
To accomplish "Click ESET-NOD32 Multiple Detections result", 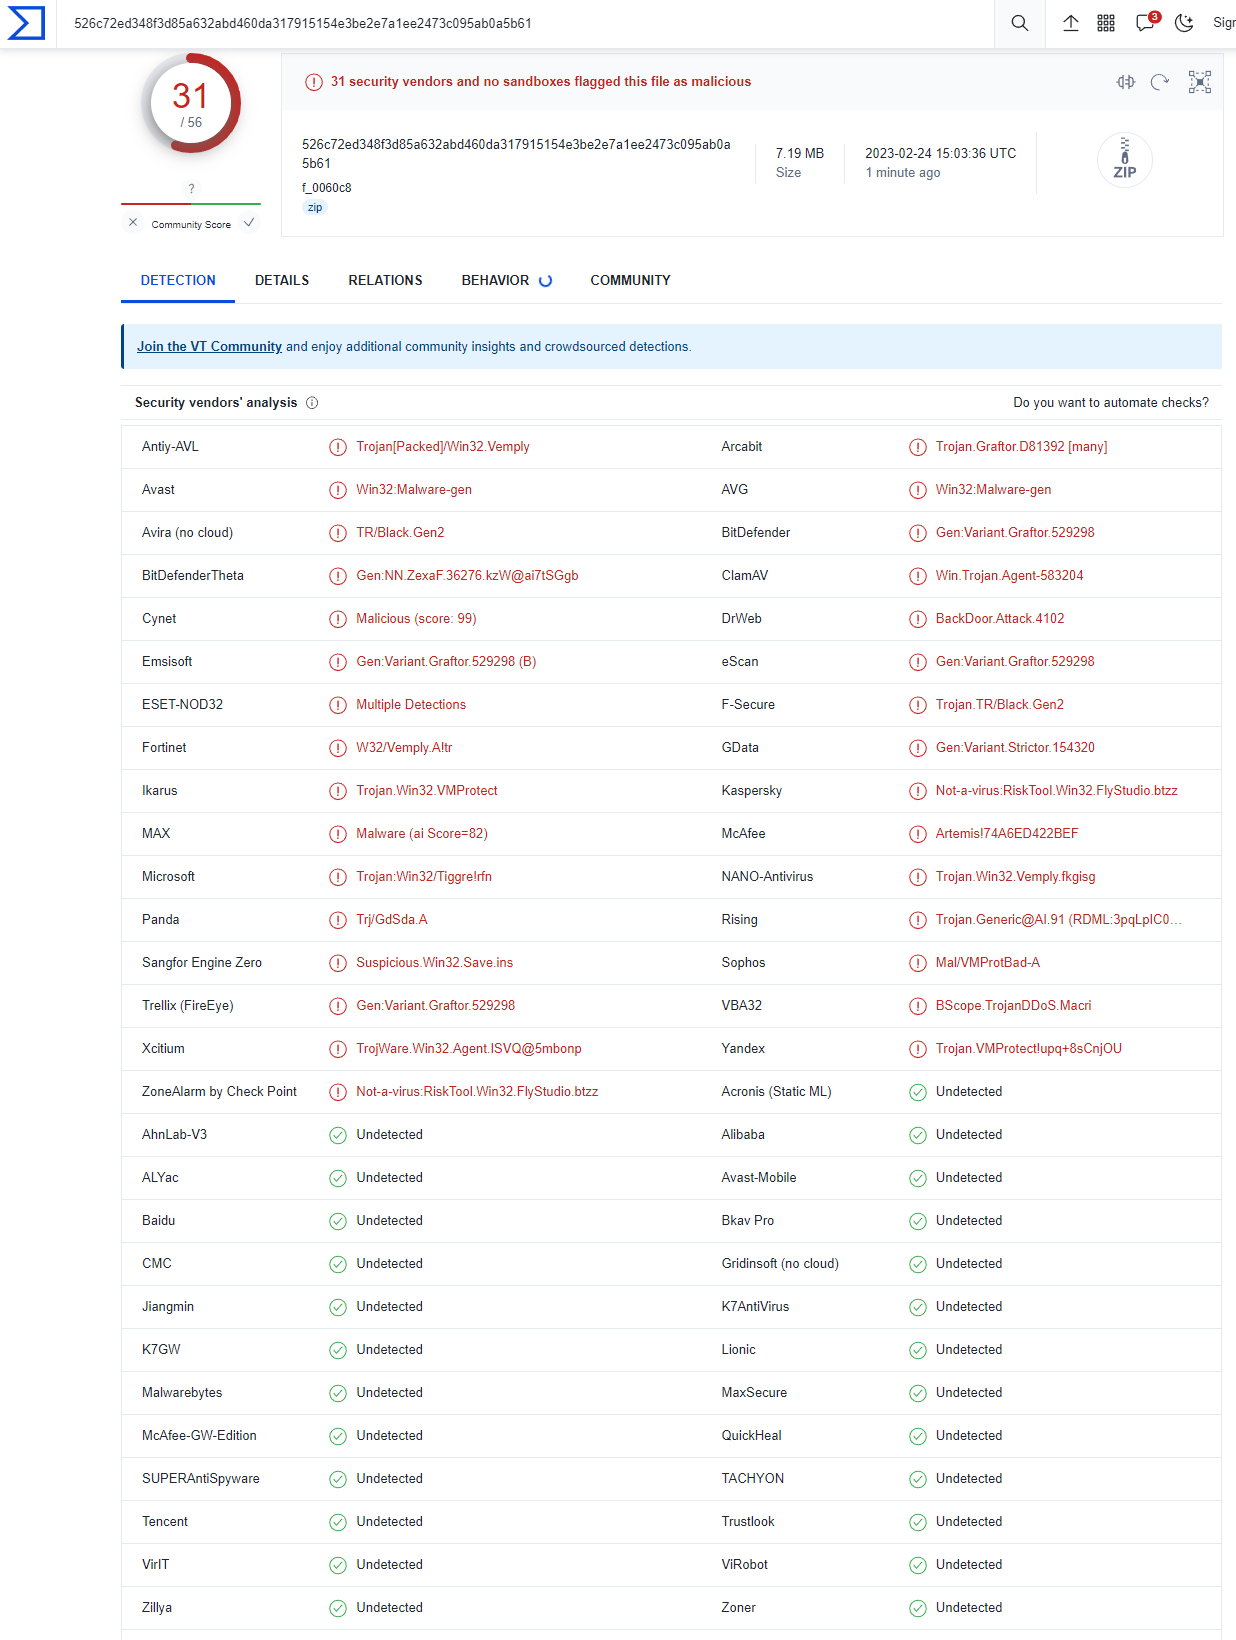I will pyautogui.click(x=411, y=705).
